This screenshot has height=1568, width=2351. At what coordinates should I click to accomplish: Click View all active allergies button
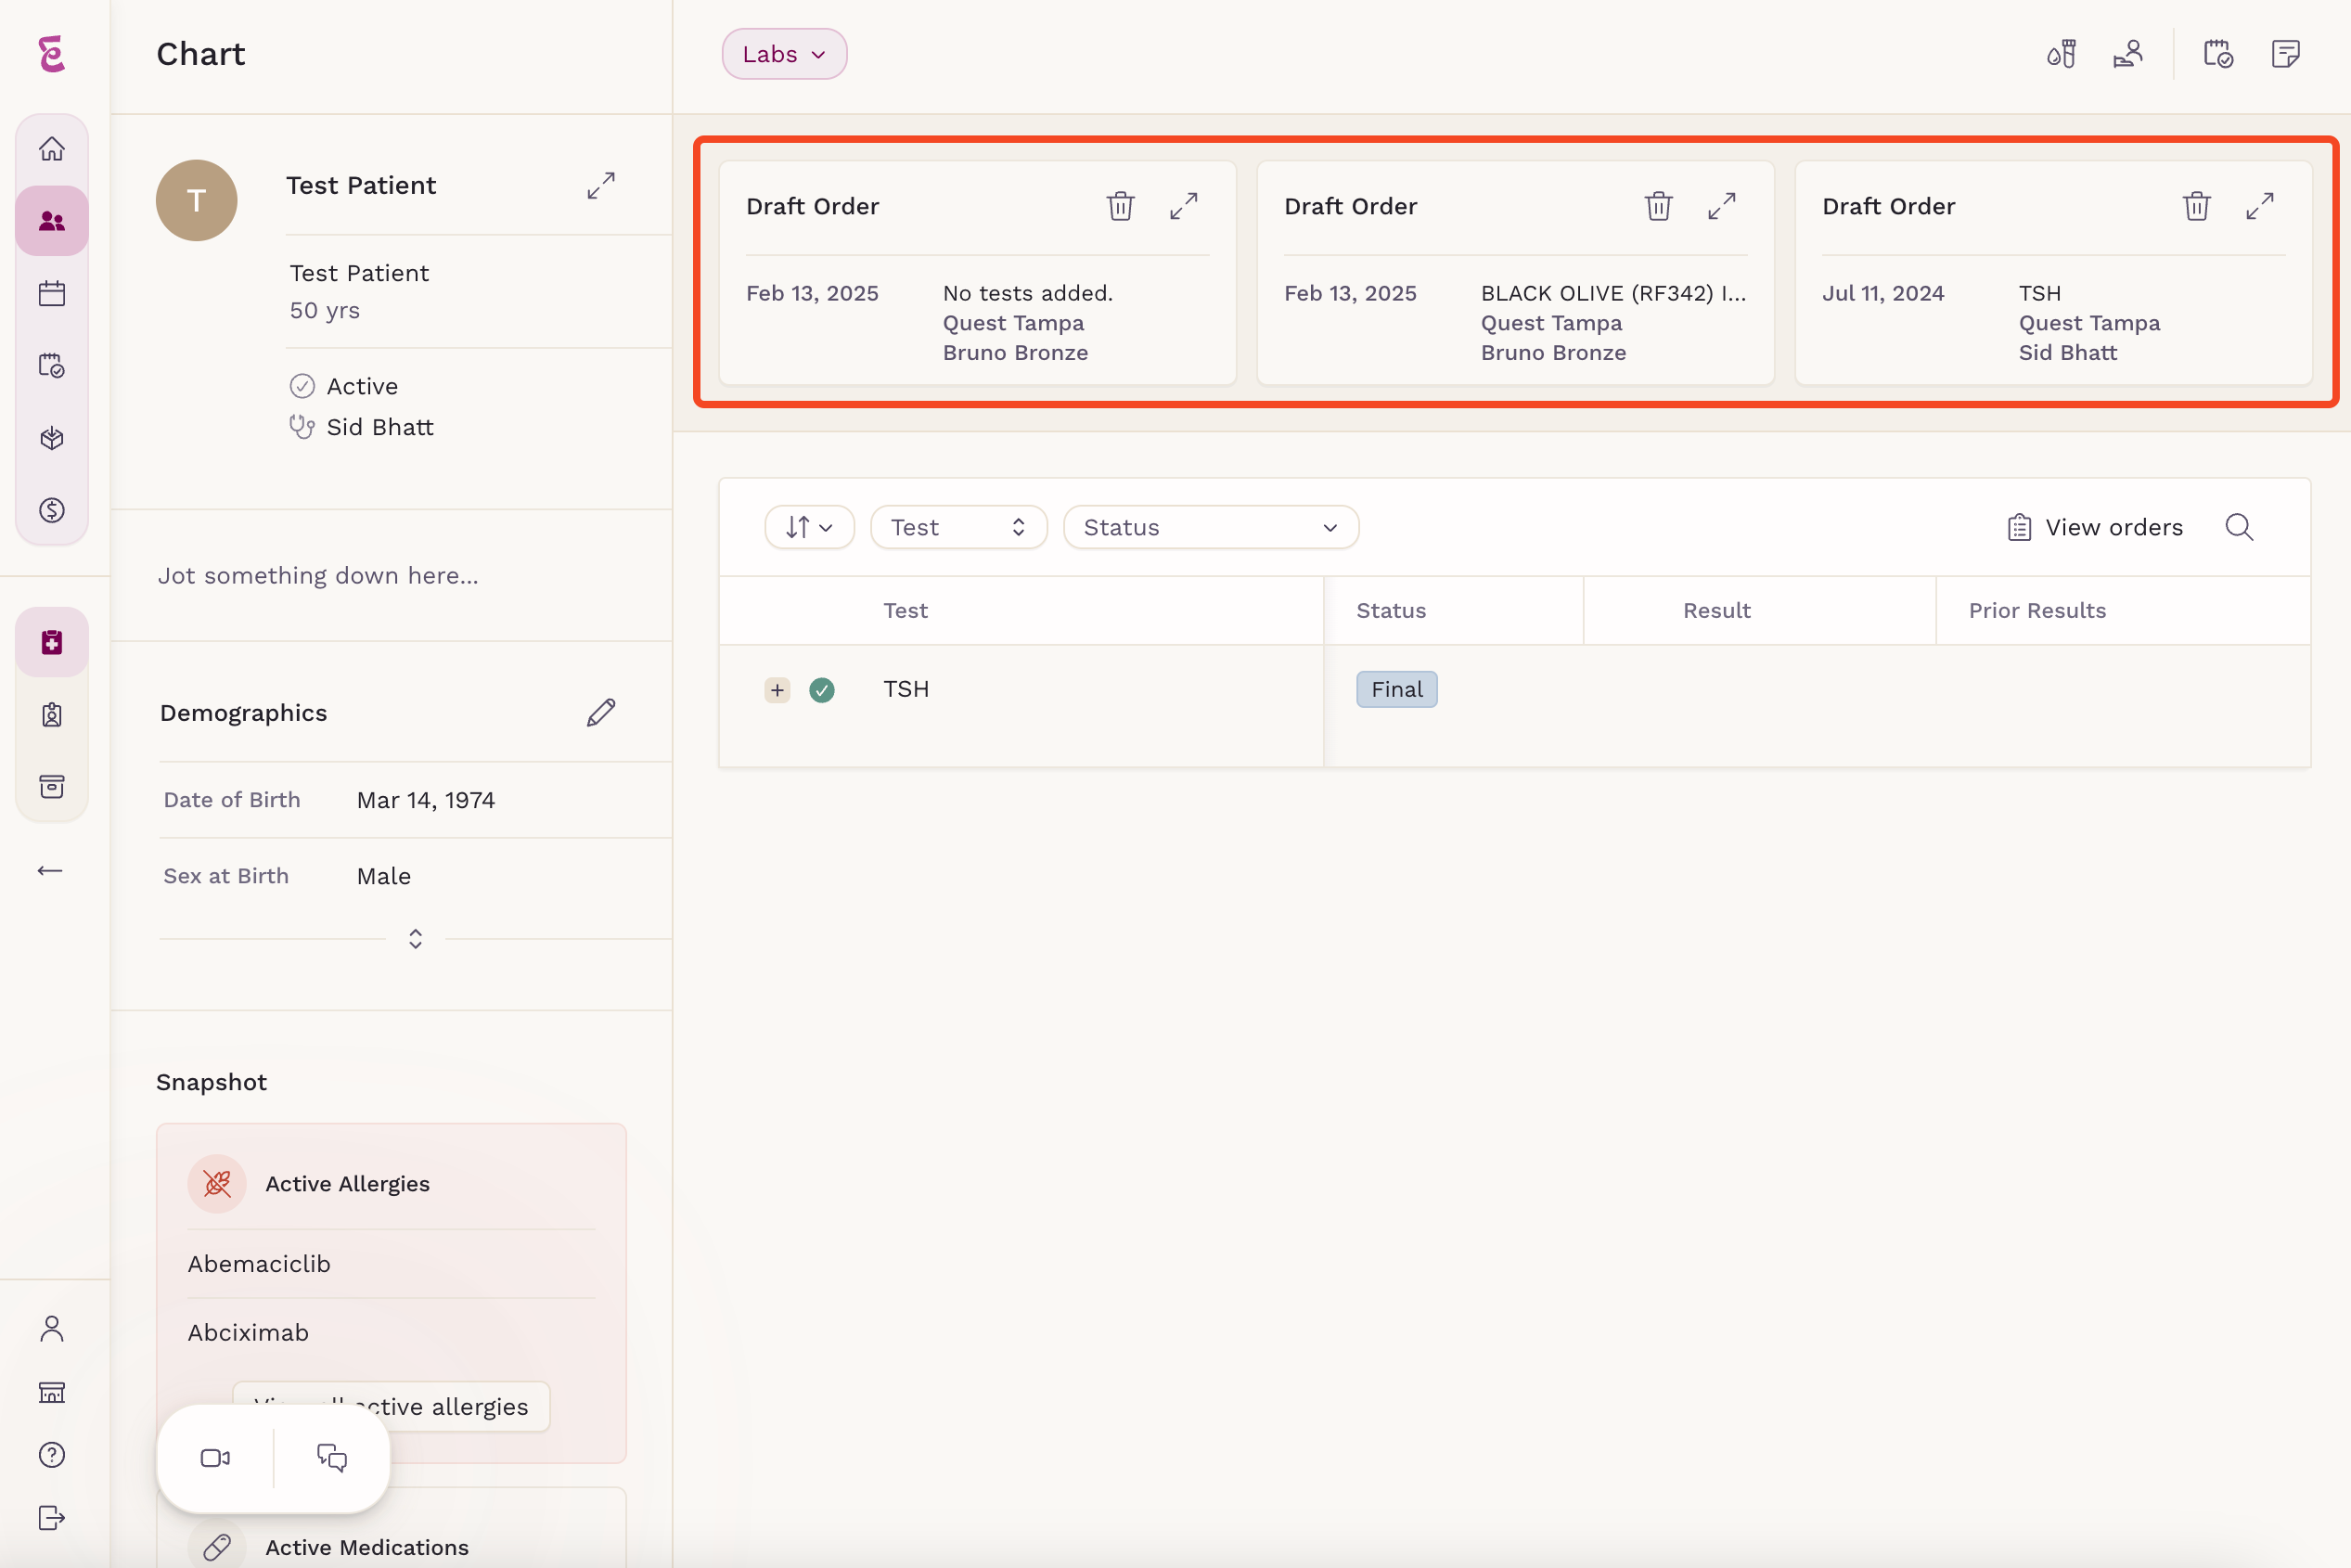(x=391, y=1407)
